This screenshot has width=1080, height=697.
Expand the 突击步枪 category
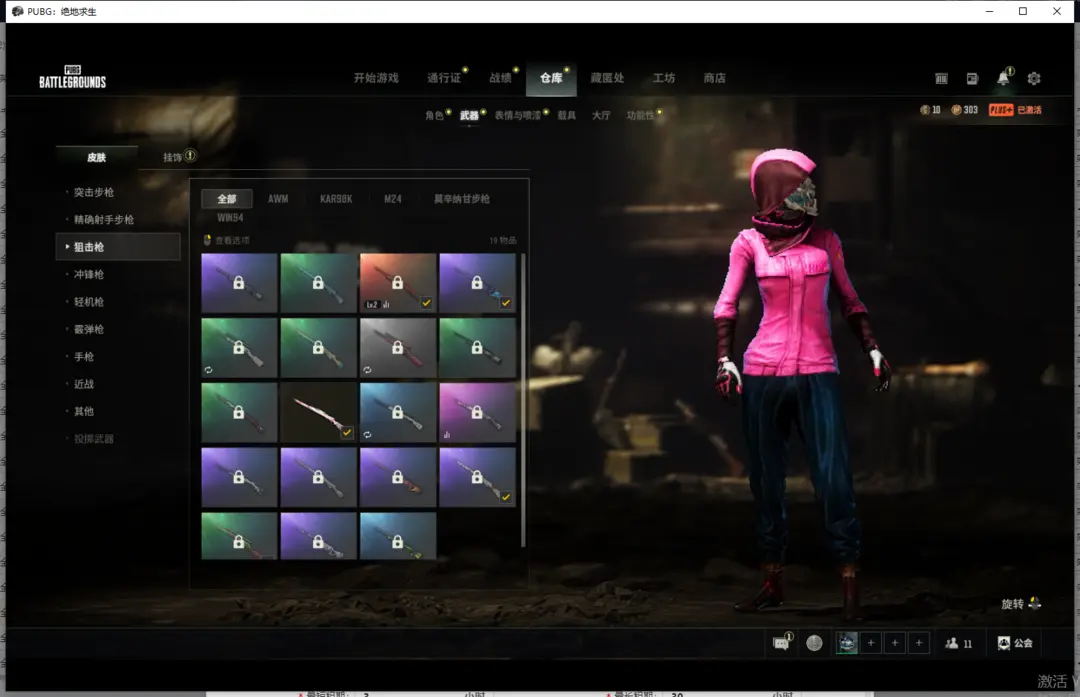click(x=94, y=192)
